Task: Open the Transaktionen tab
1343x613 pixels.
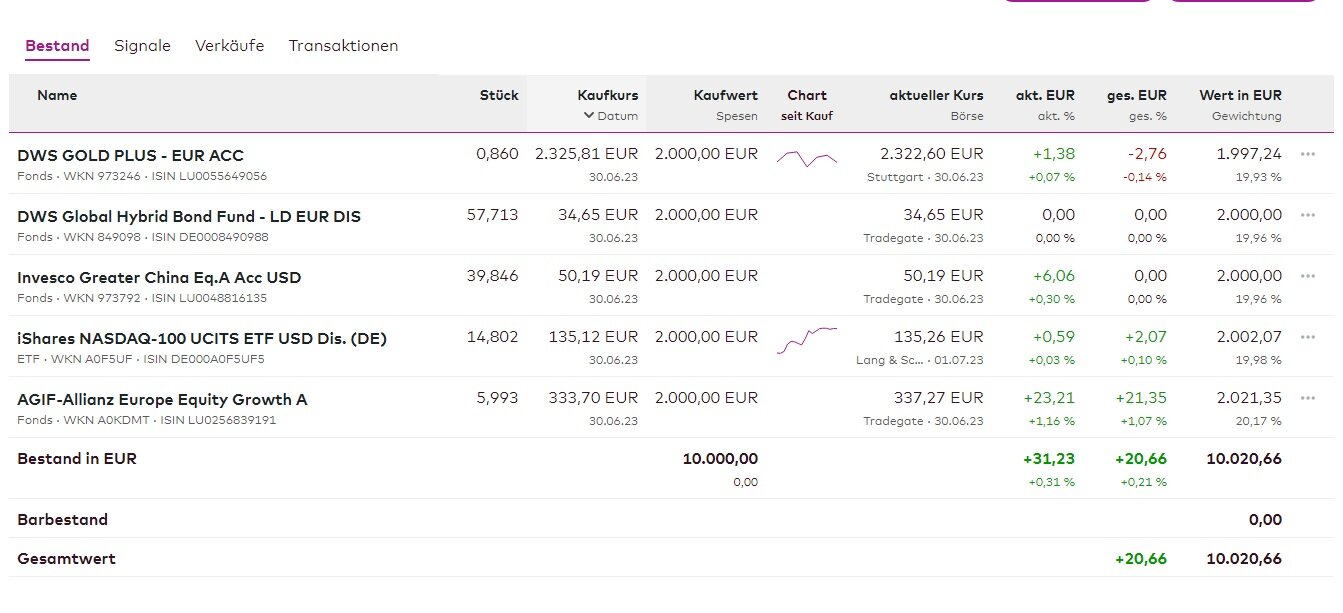Action: tap(343, 46)
